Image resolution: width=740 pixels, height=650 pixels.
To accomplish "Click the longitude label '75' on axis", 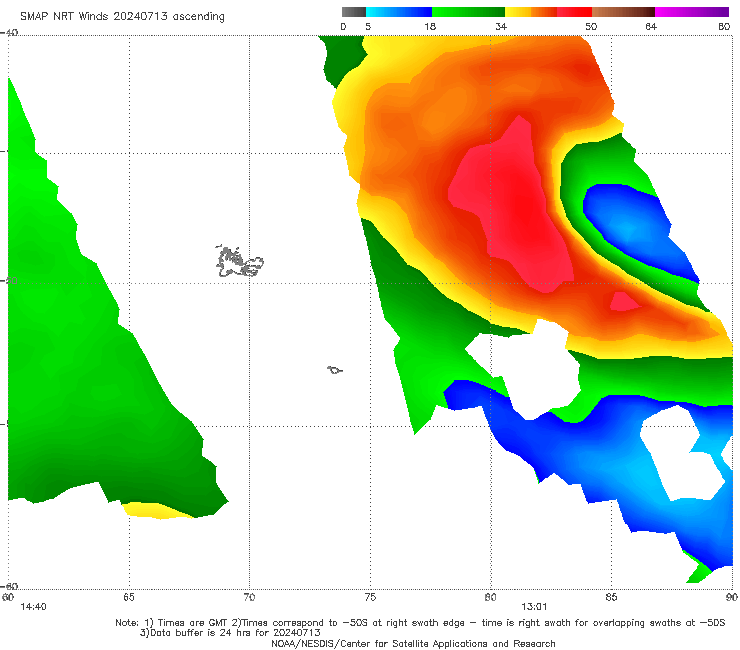I will click(370, 597).
